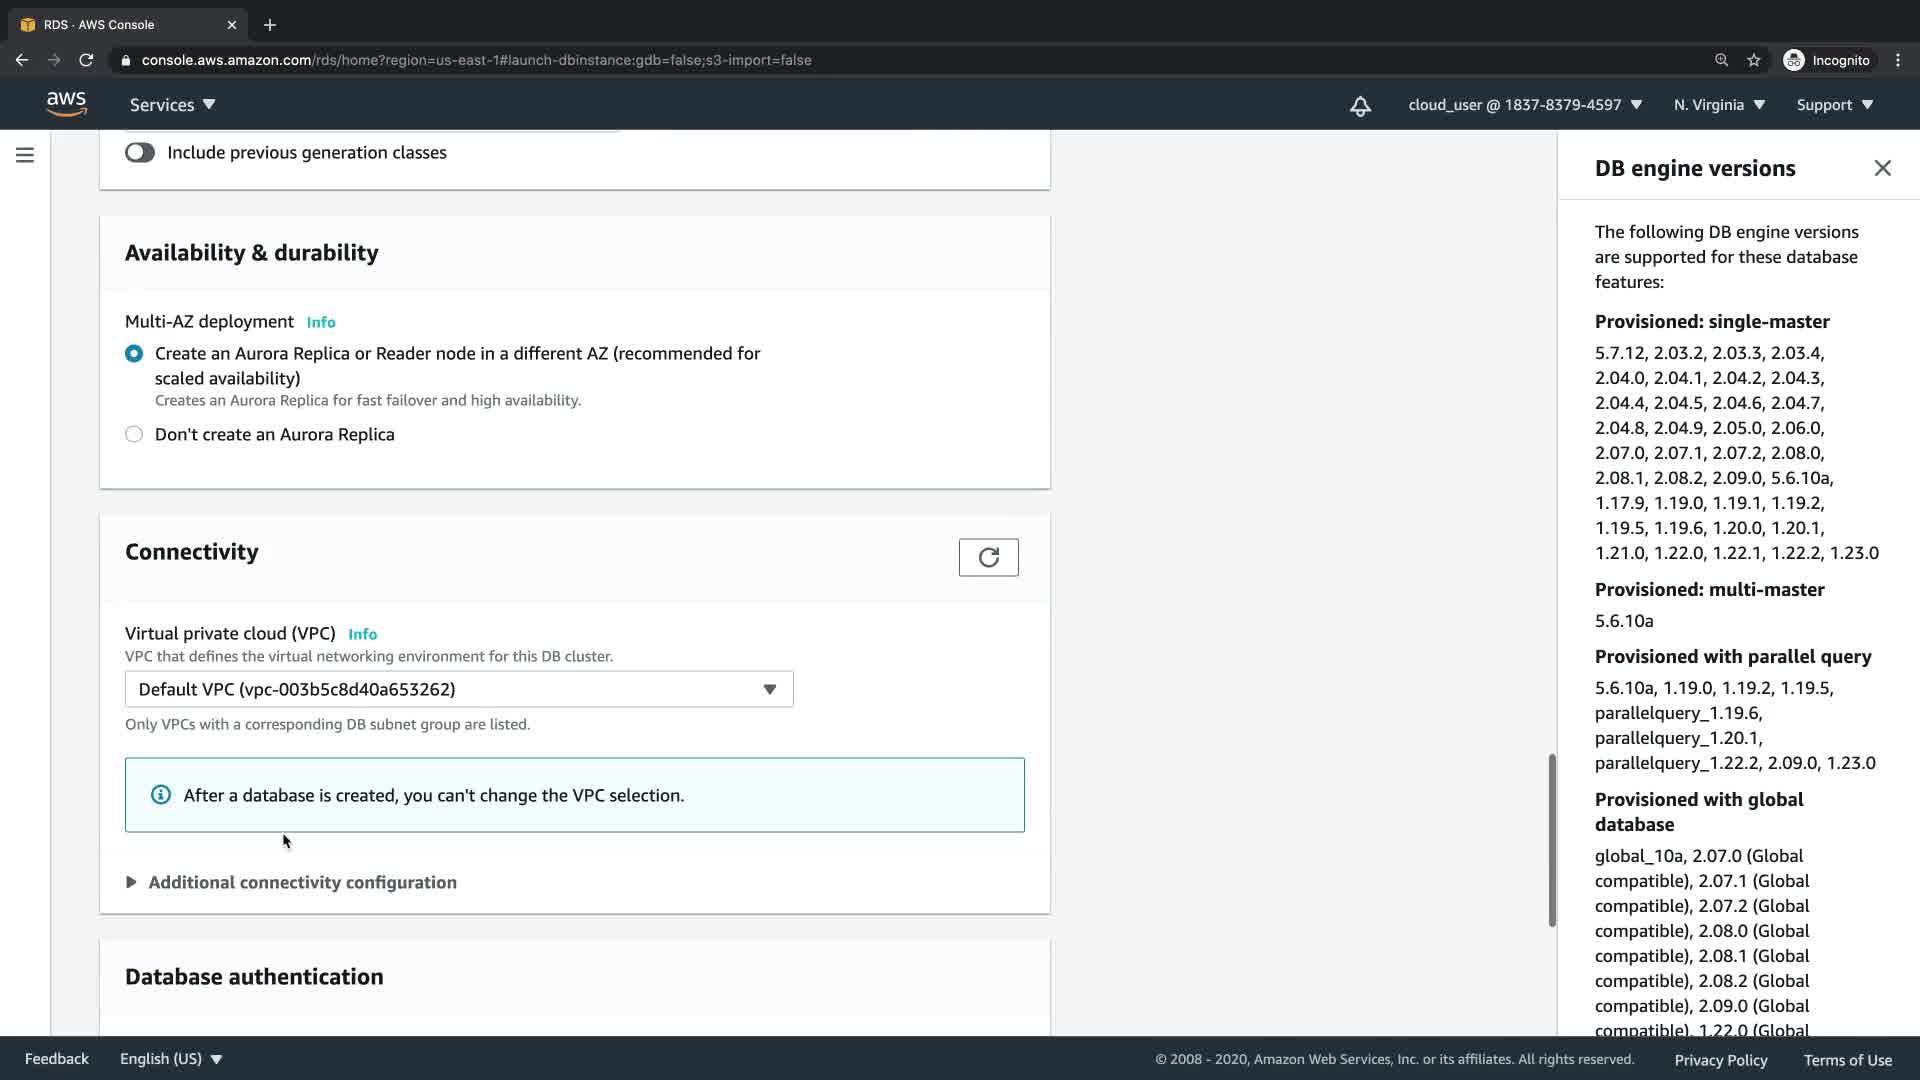This screenshot has height=1080, width=1920.
Task: Open the notifications bell icon
Action: [1360, 106]
